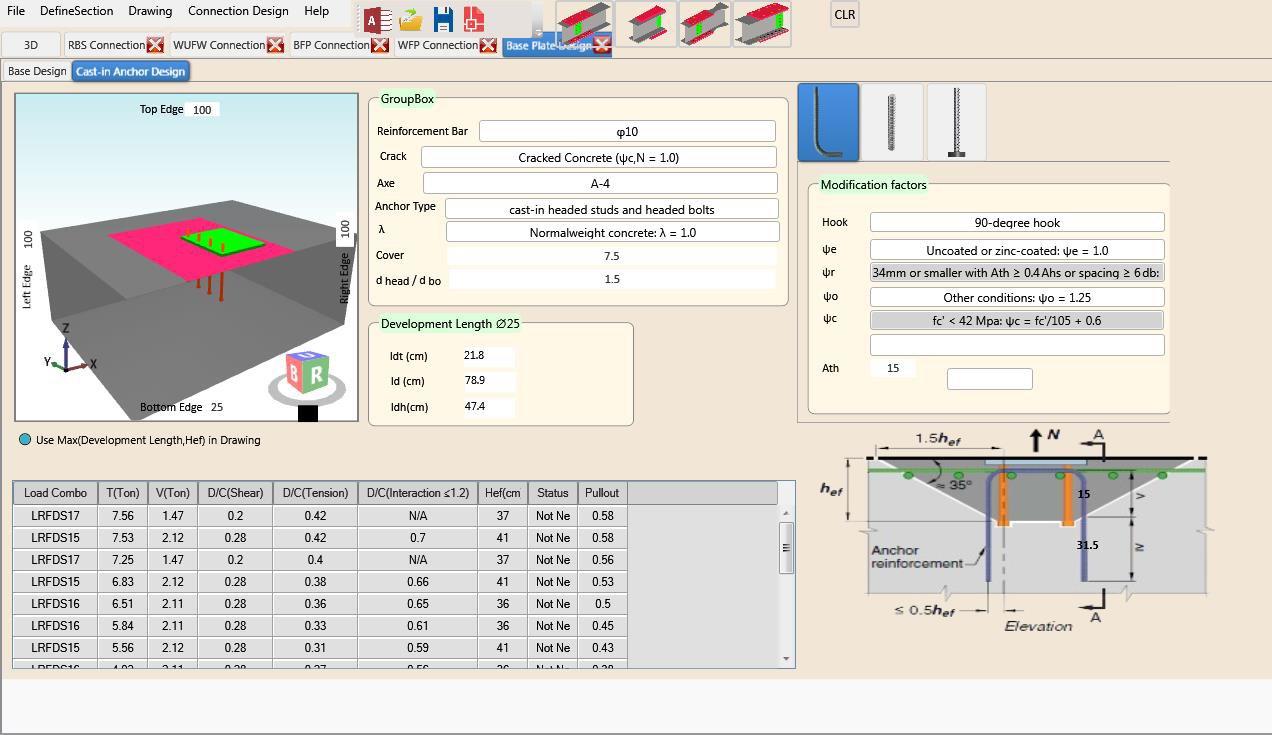This screenshot has width=1272, height=735.
Task: Click the 3D view button
Action: [31, 45]
